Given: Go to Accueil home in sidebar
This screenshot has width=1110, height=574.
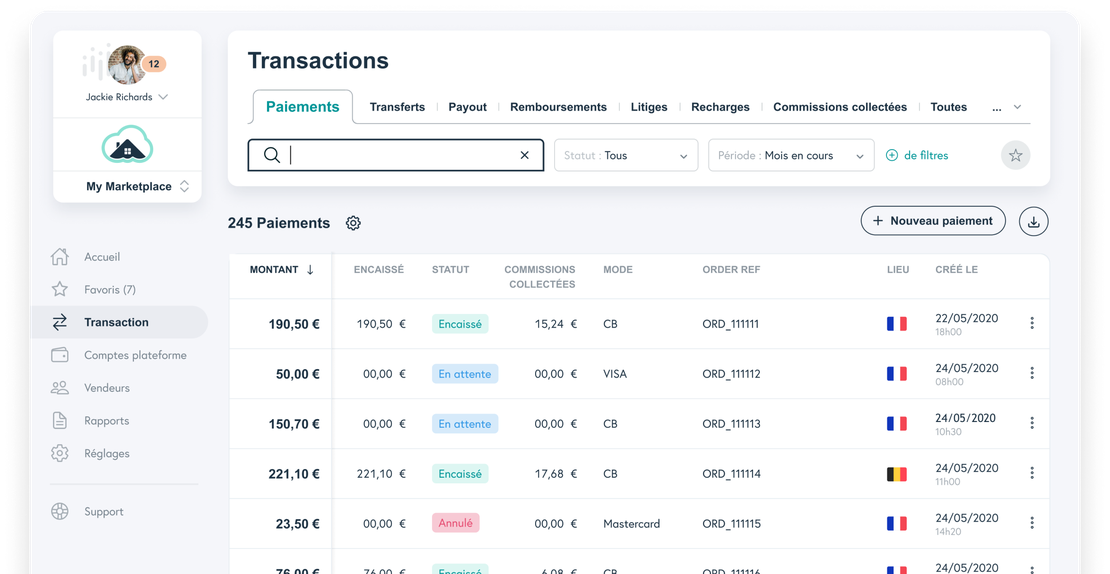Looking at the screenshot, I should (x=101, y=257).
